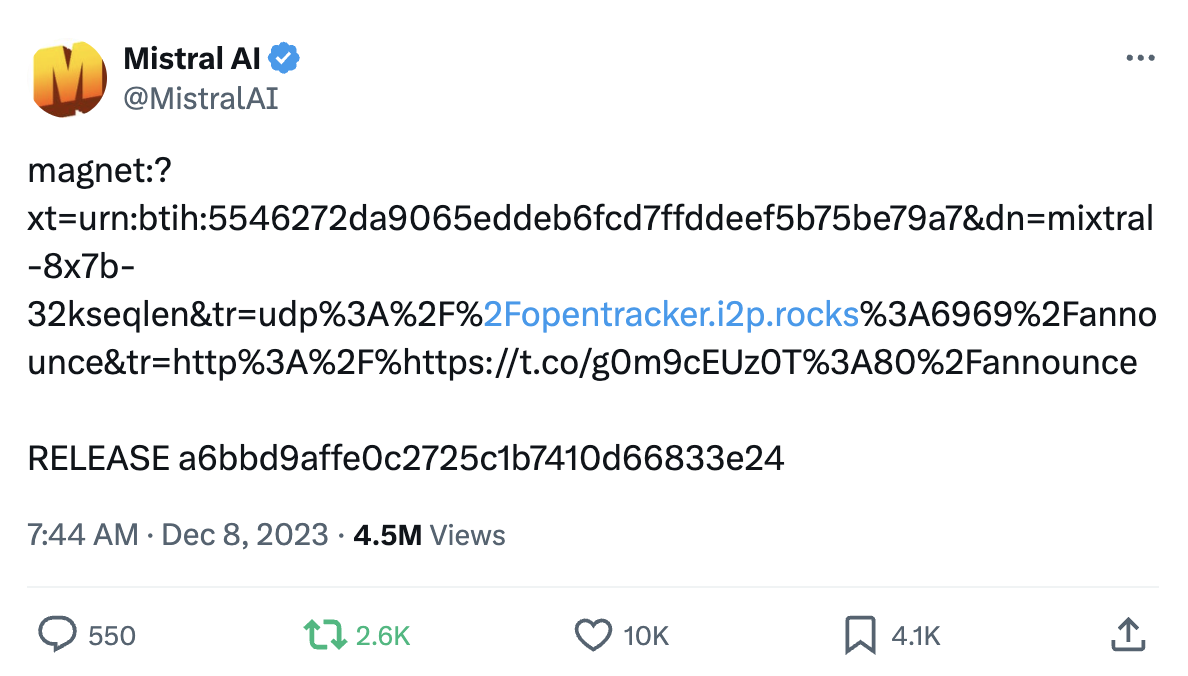Bookmark the tweet with bookmark icon
Screen dimensions: 1188x676
[x=860, y=635]
